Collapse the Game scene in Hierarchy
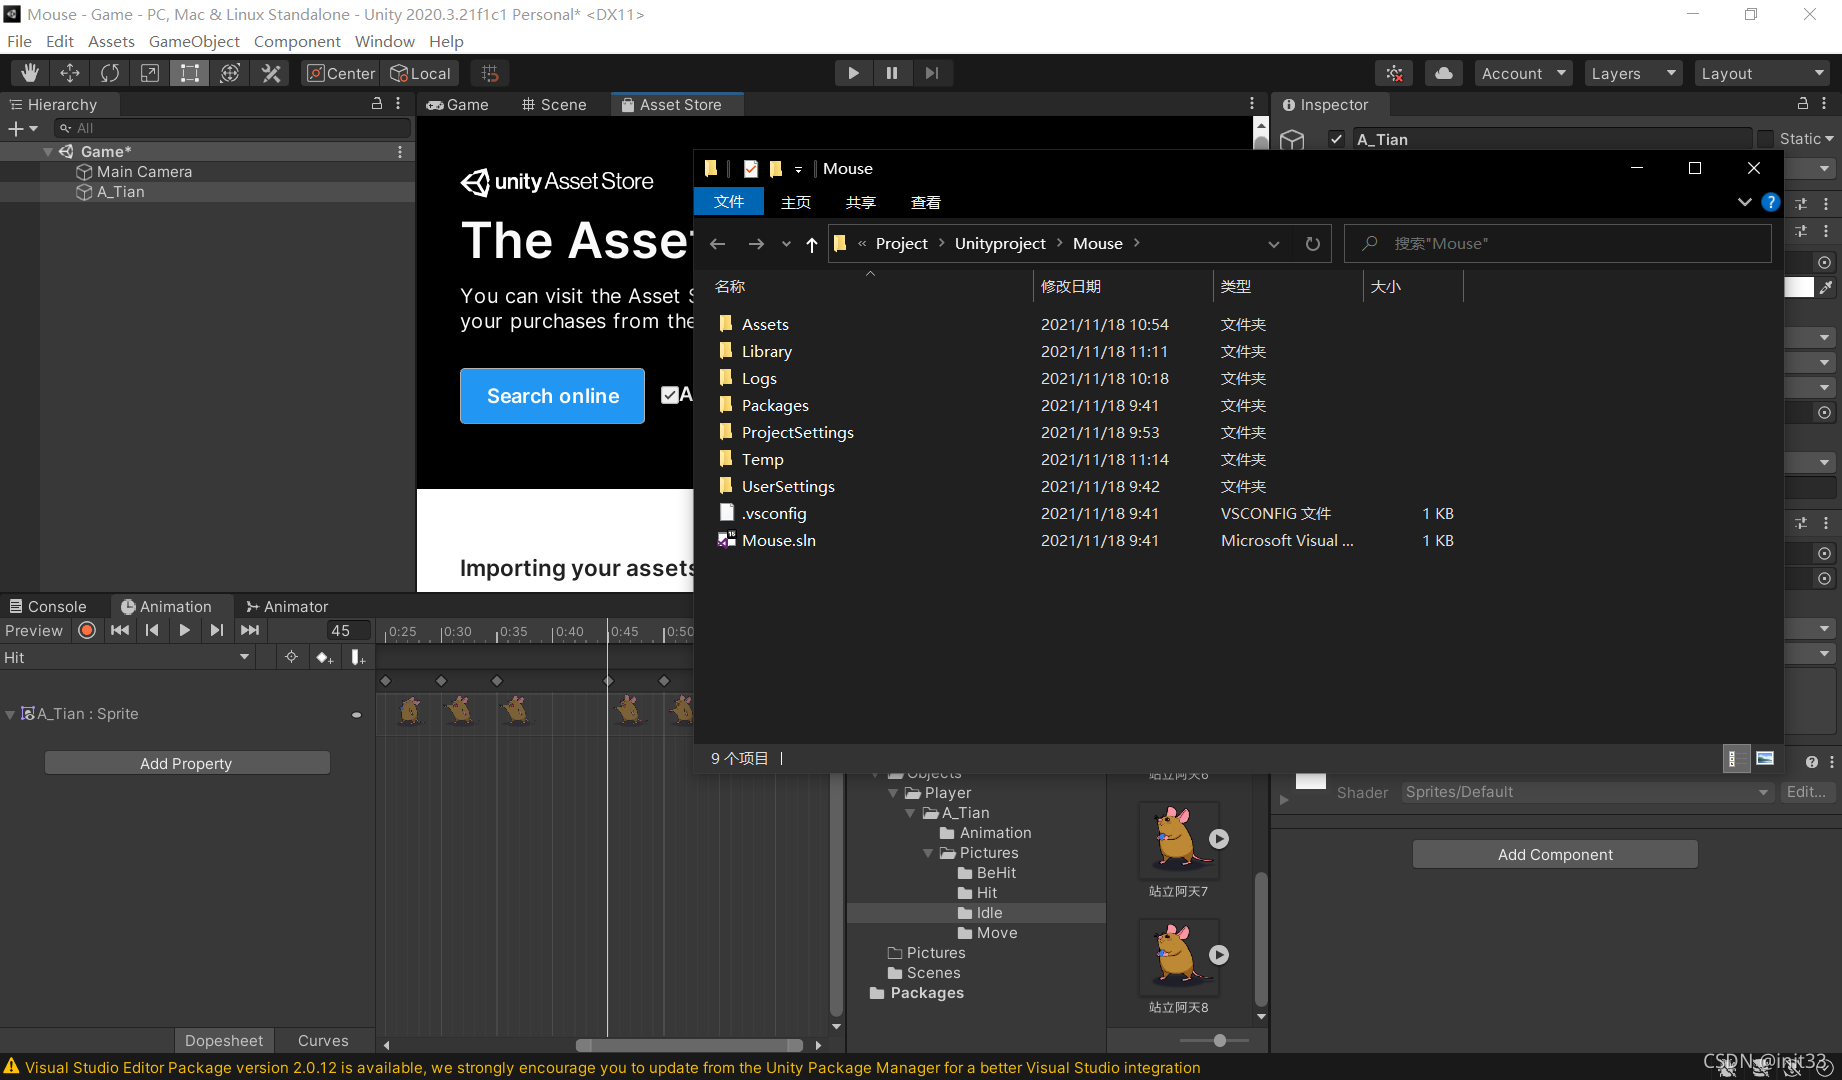This screenshot has width=1842, height=1080. (47, 152)
